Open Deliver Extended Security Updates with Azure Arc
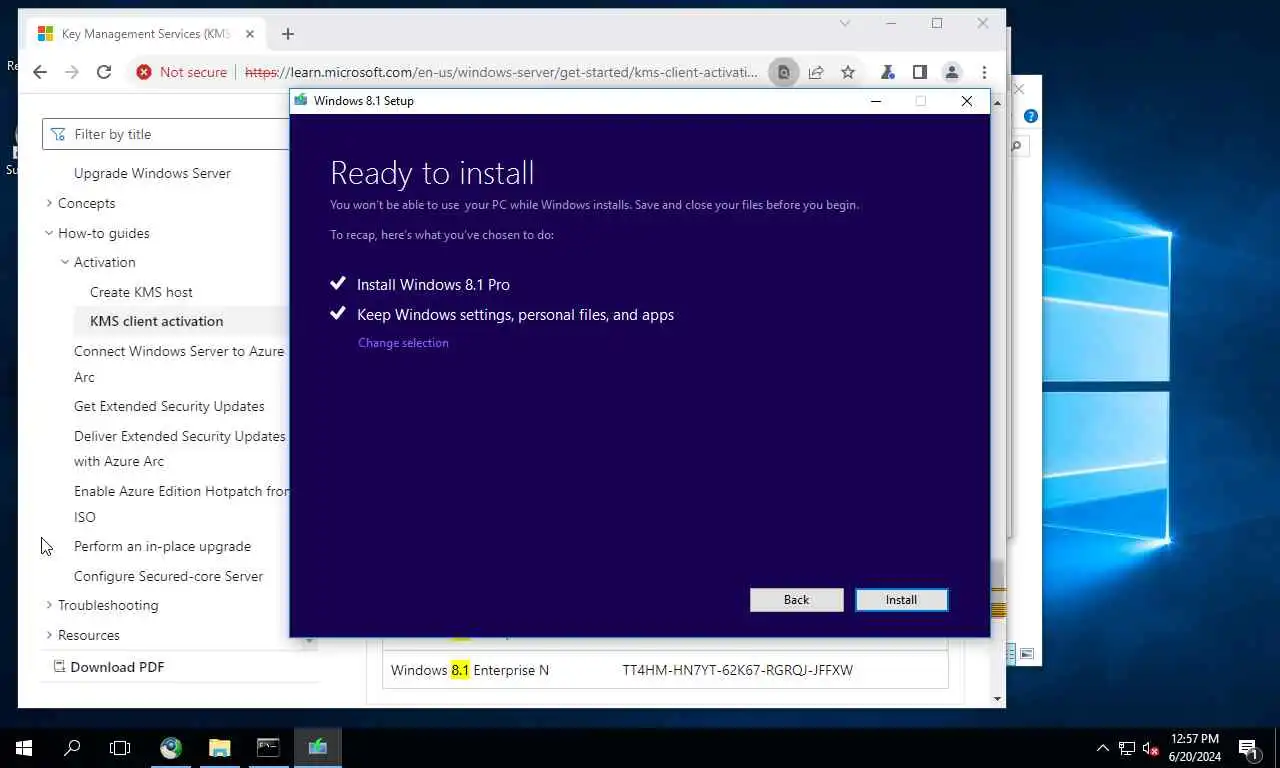 pos(180,449)
